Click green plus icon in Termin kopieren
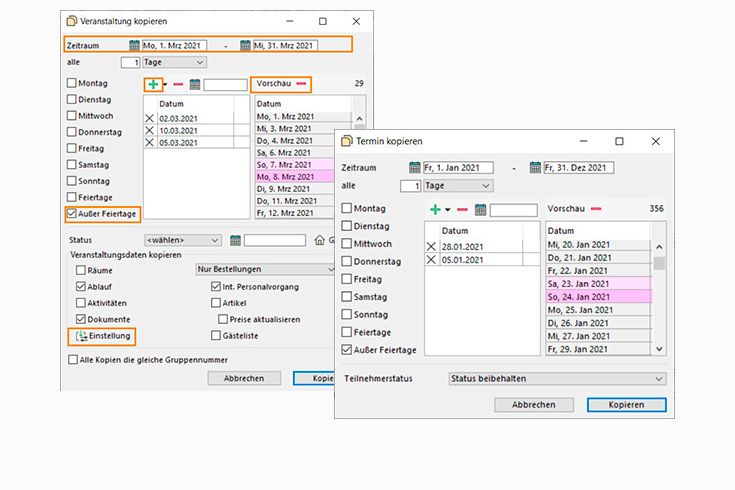The height and width of the screenshot is (490, 735). (435, 209)
